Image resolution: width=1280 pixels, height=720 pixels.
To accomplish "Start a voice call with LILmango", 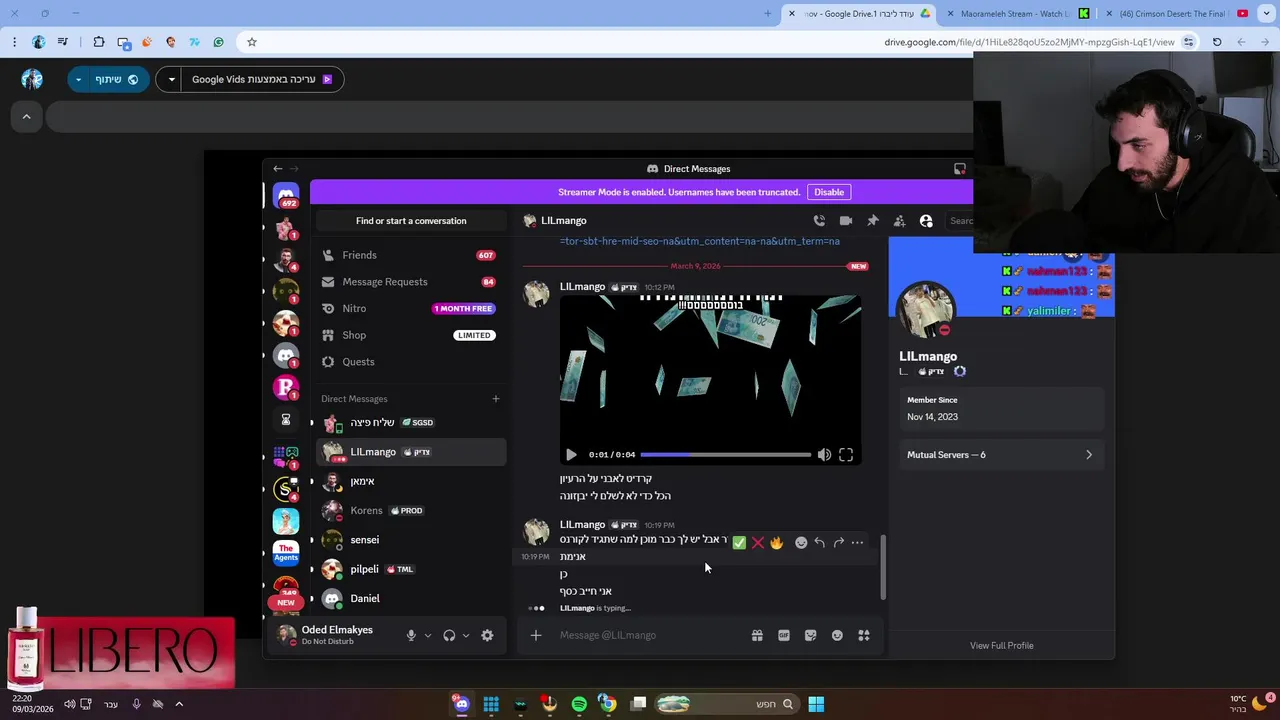I will pyautogui.click(x=819, y=221).
